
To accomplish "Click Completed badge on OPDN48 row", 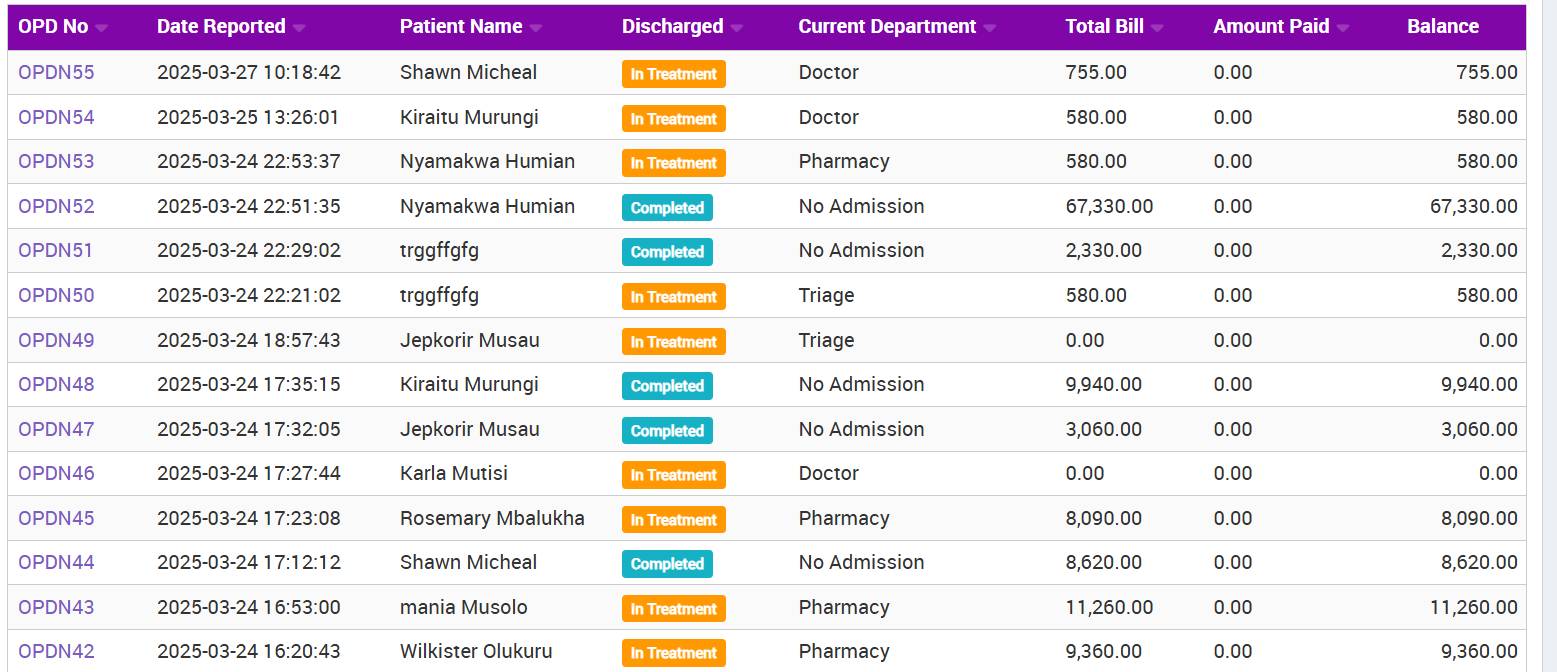I will pyautogui.click(x=667, y=385).
